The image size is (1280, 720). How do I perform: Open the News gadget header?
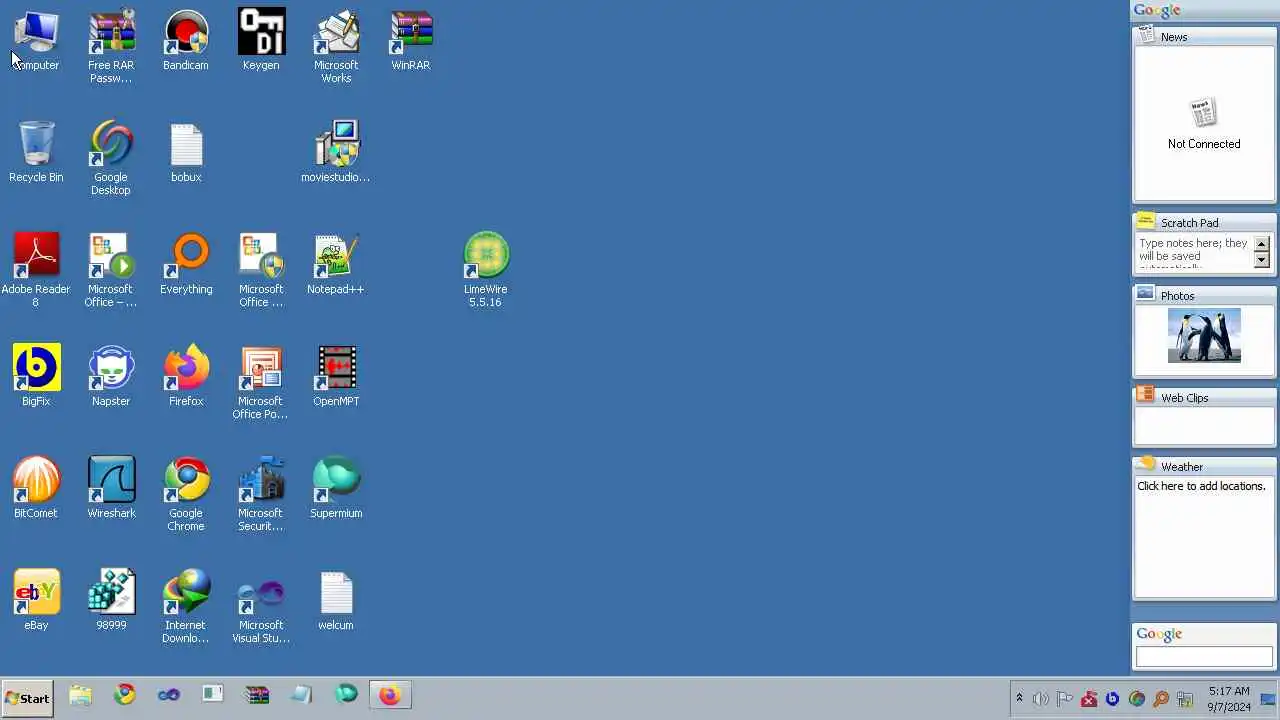coord(1204,36)
